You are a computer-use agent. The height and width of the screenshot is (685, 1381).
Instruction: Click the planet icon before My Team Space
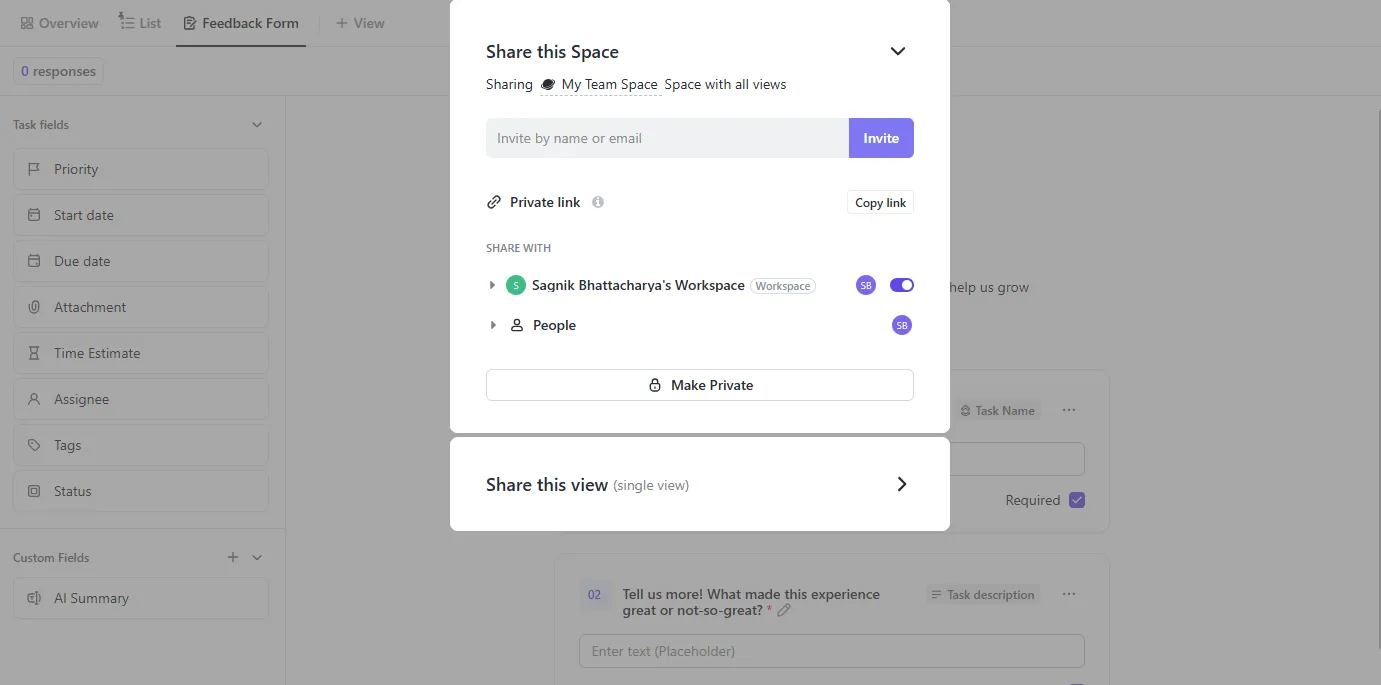point(548,84)
